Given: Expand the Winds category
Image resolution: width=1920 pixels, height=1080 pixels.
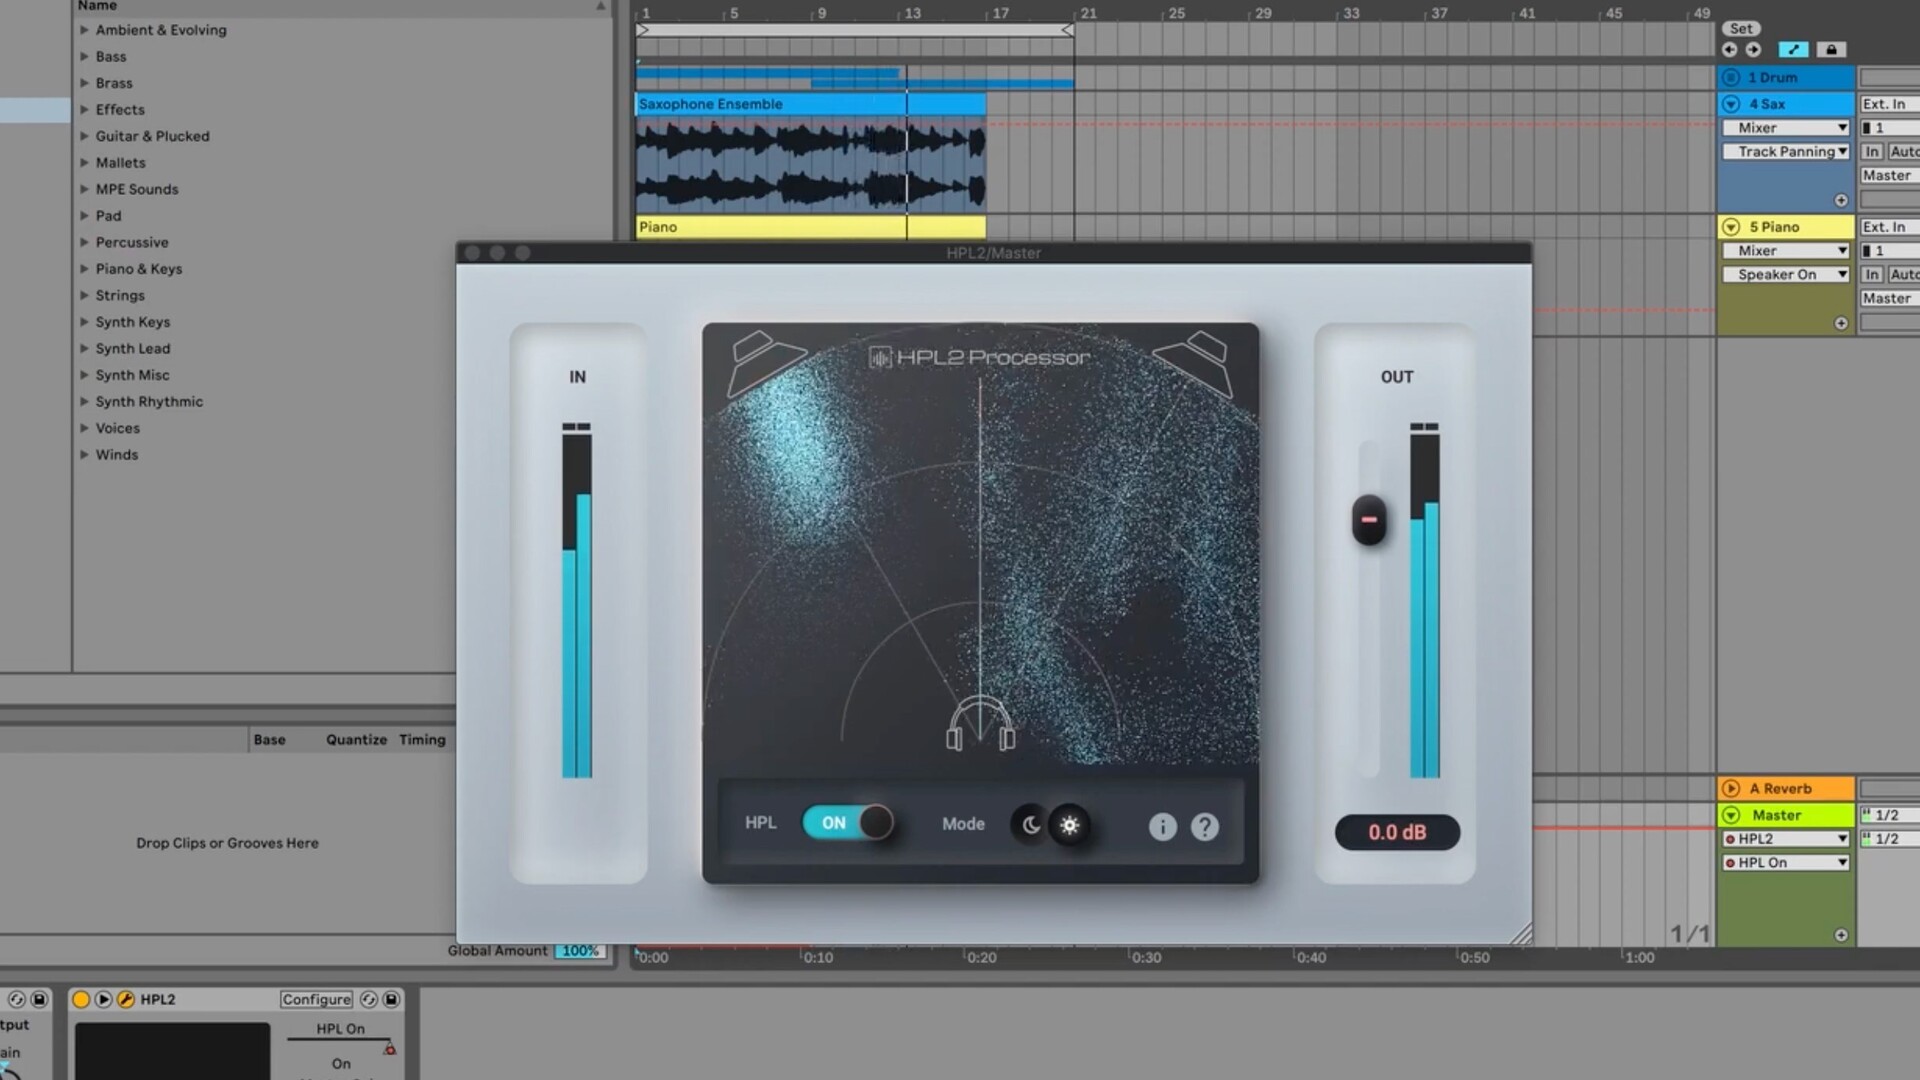Looking at the screenshot, I should pos(84,455).
